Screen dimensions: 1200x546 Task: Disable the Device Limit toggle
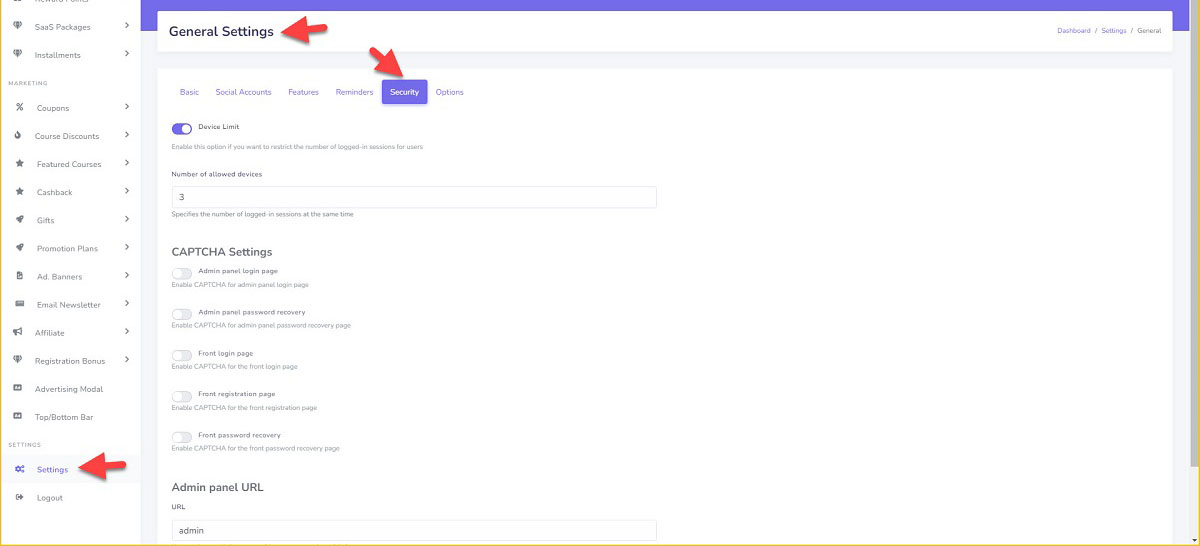(x=182, y=128)
